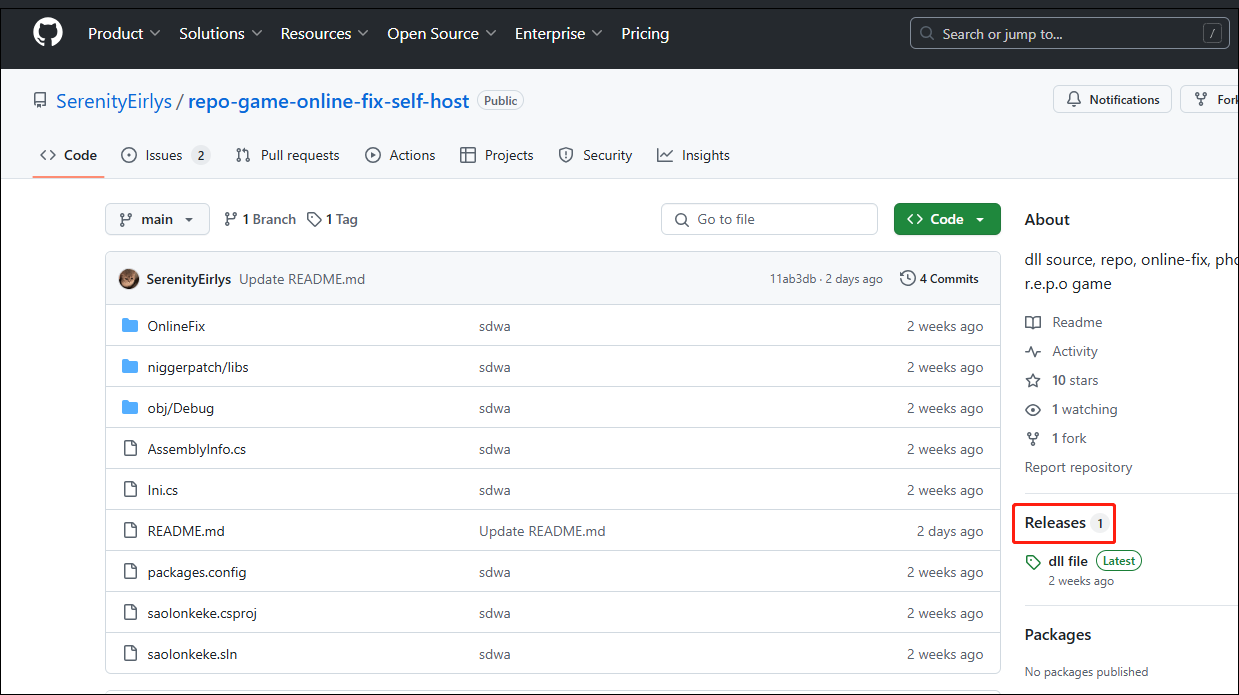This screenshot has height=695, width=1239.
Task: Click the folder icon beside obj/Debug
Action: coord(130,408)
